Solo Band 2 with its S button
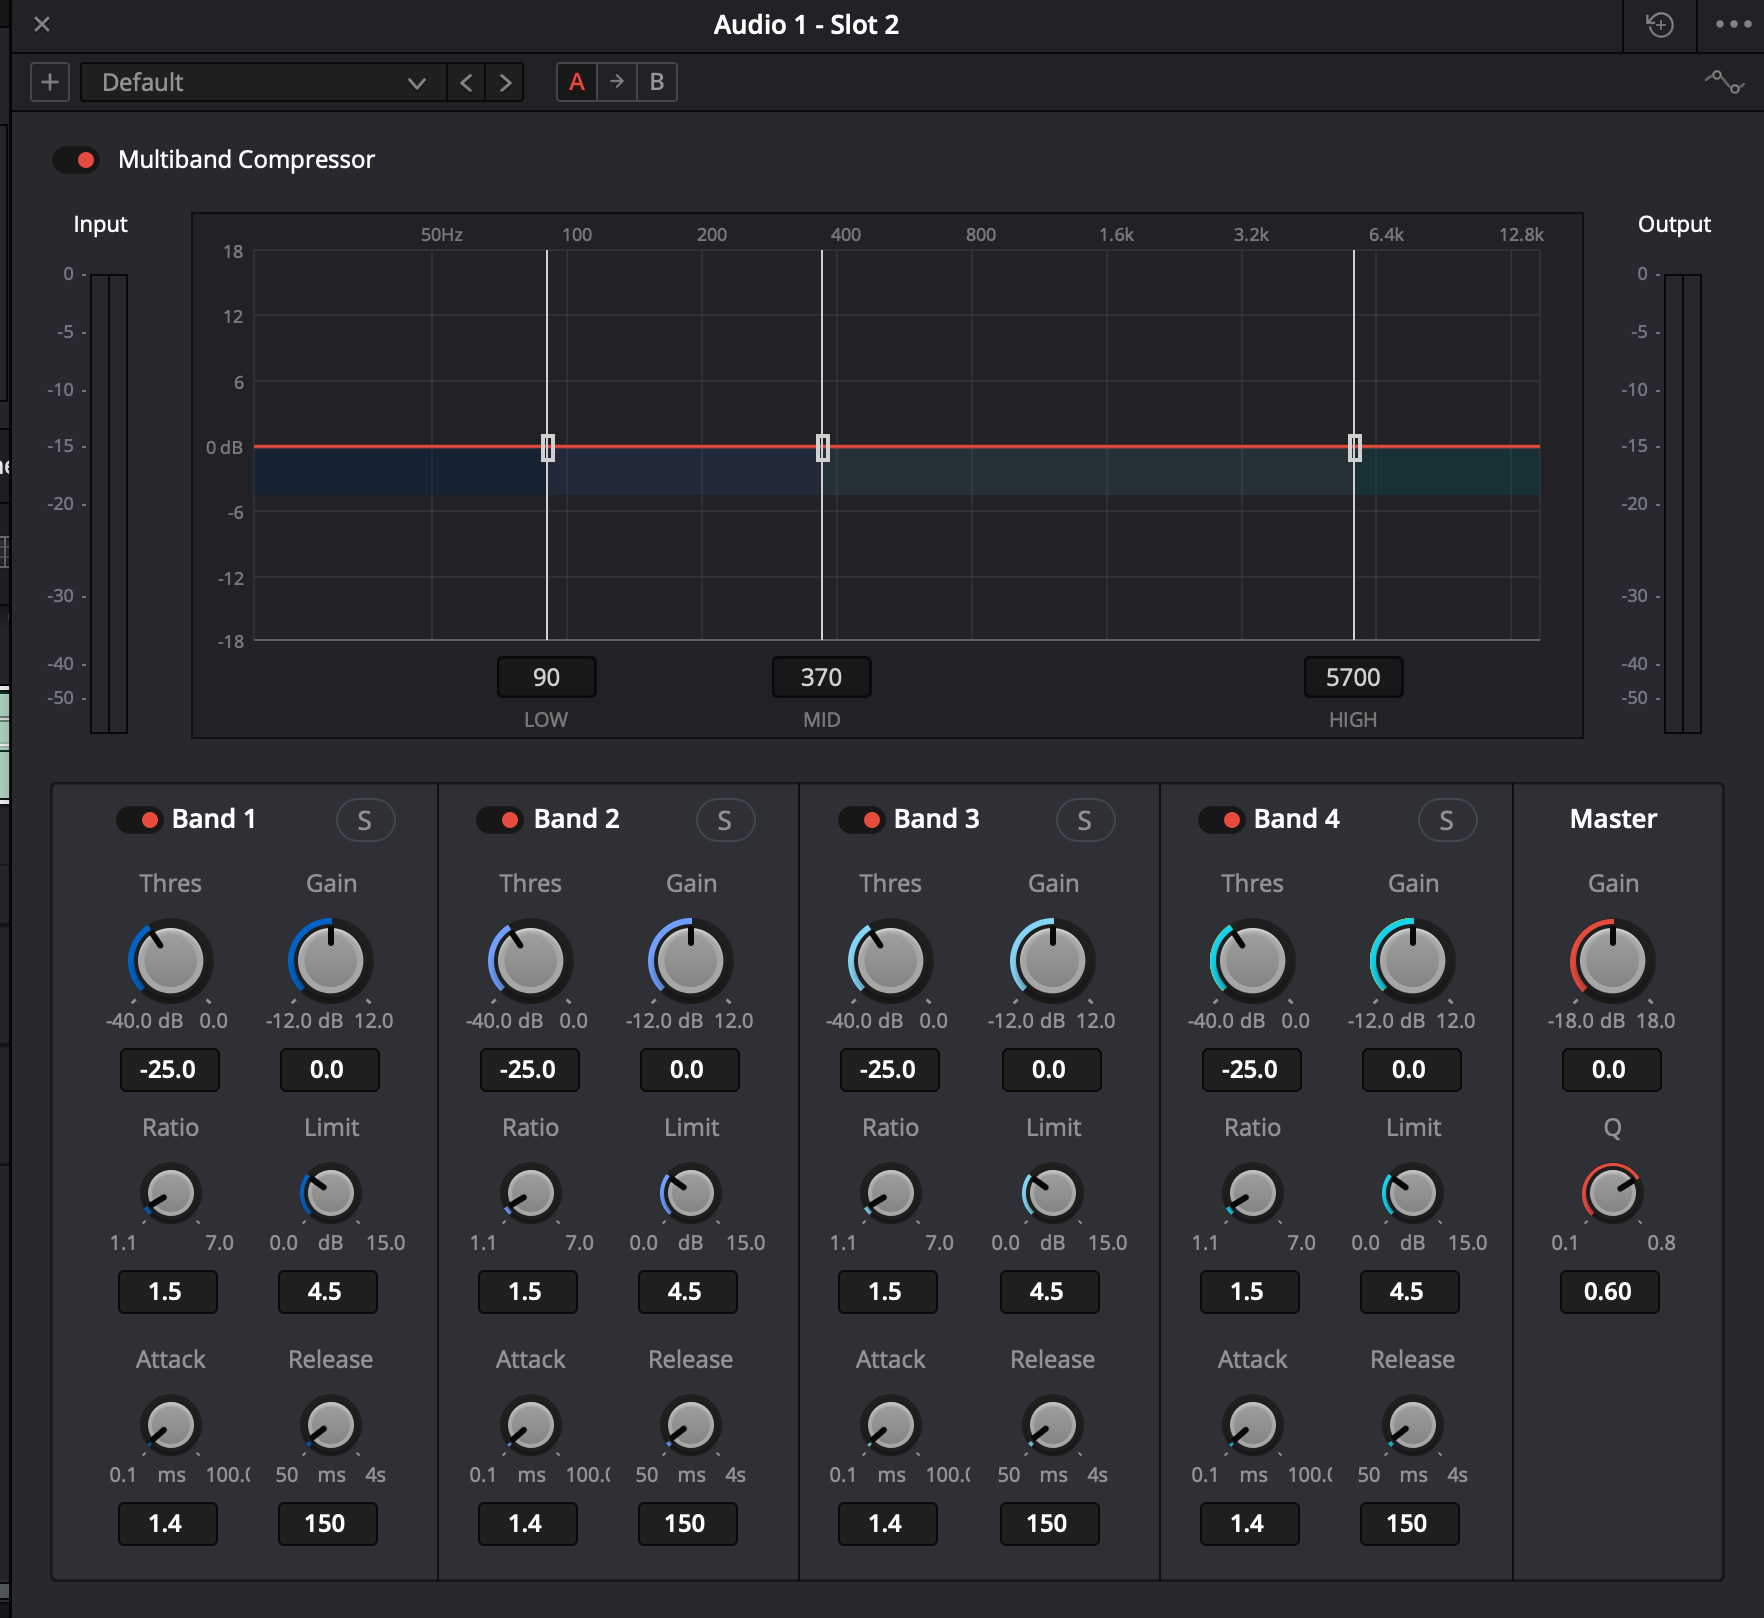Image resolution: width=1764 pixels, height=1618 pixels. 725,820
